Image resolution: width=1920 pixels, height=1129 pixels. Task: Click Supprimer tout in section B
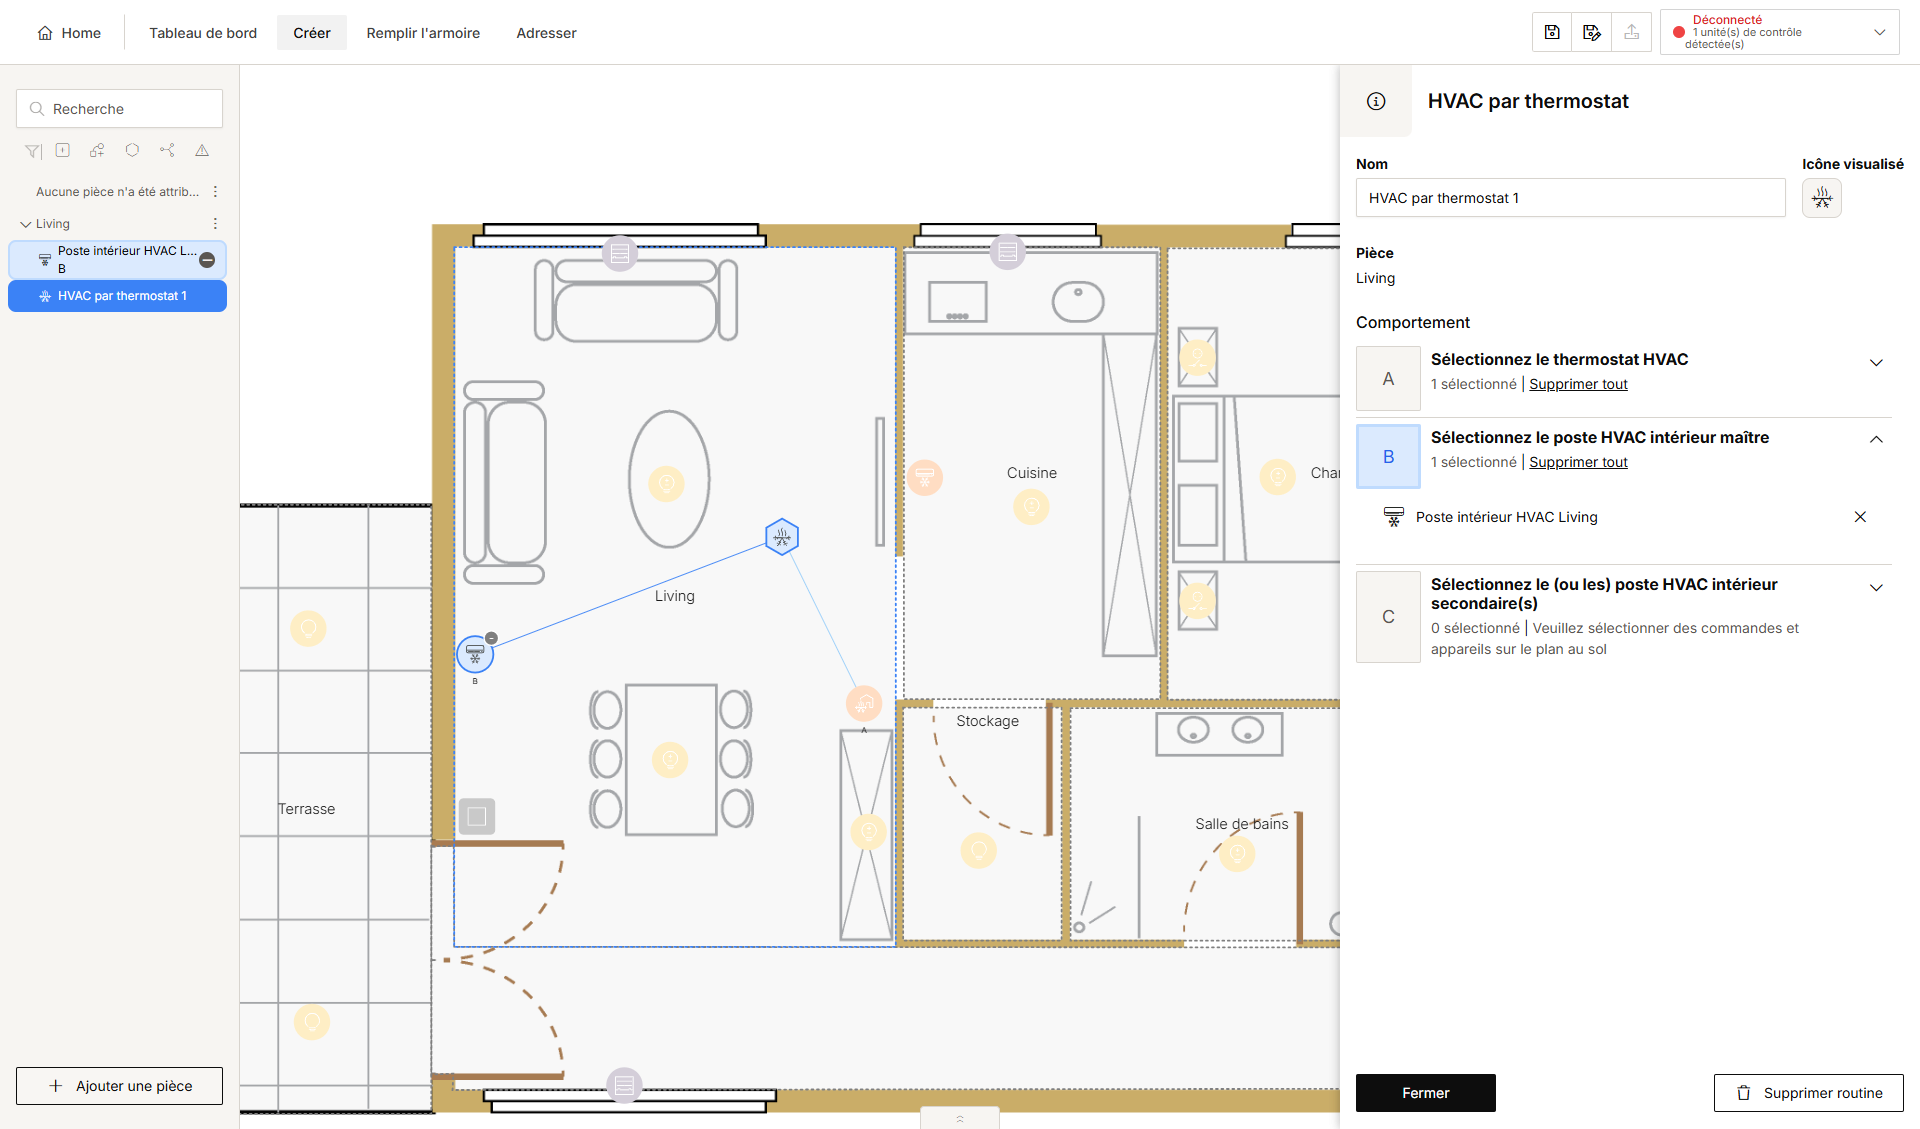1578,462
